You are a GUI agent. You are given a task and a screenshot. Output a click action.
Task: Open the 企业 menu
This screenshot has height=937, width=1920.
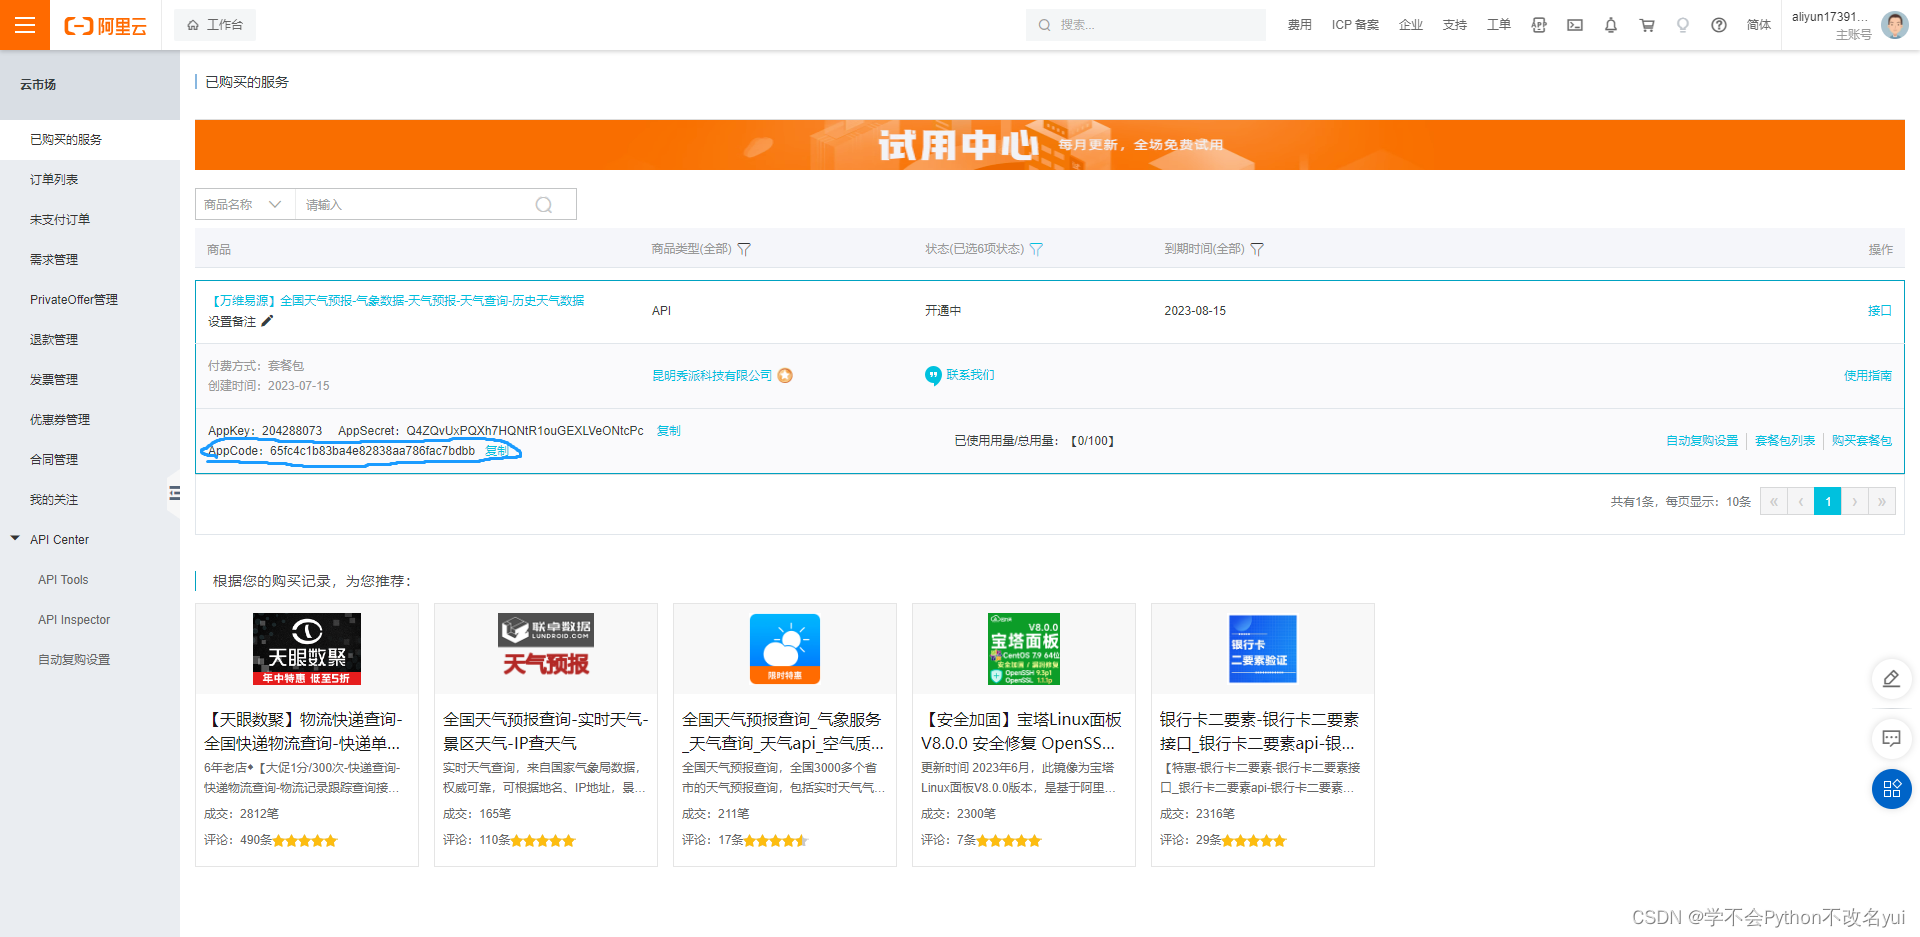point(1411,25)
